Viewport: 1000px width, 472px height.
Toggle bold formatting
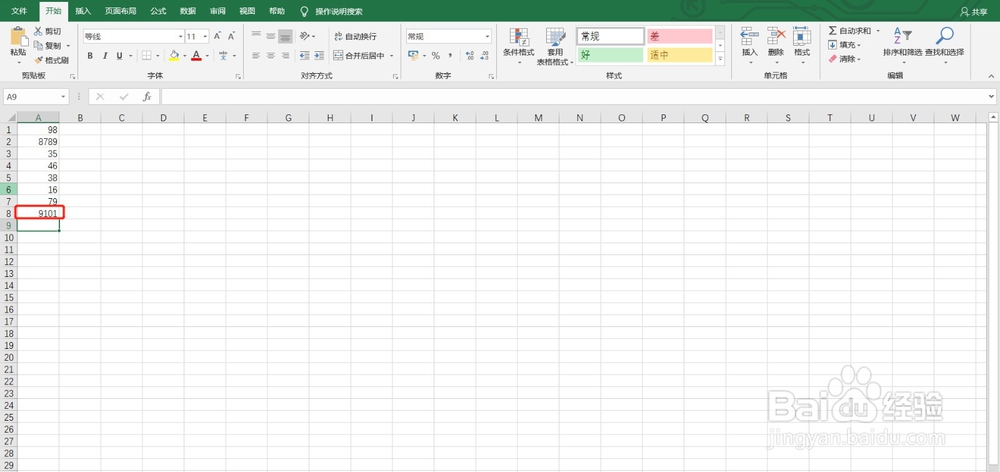click(x=90, y=56)
